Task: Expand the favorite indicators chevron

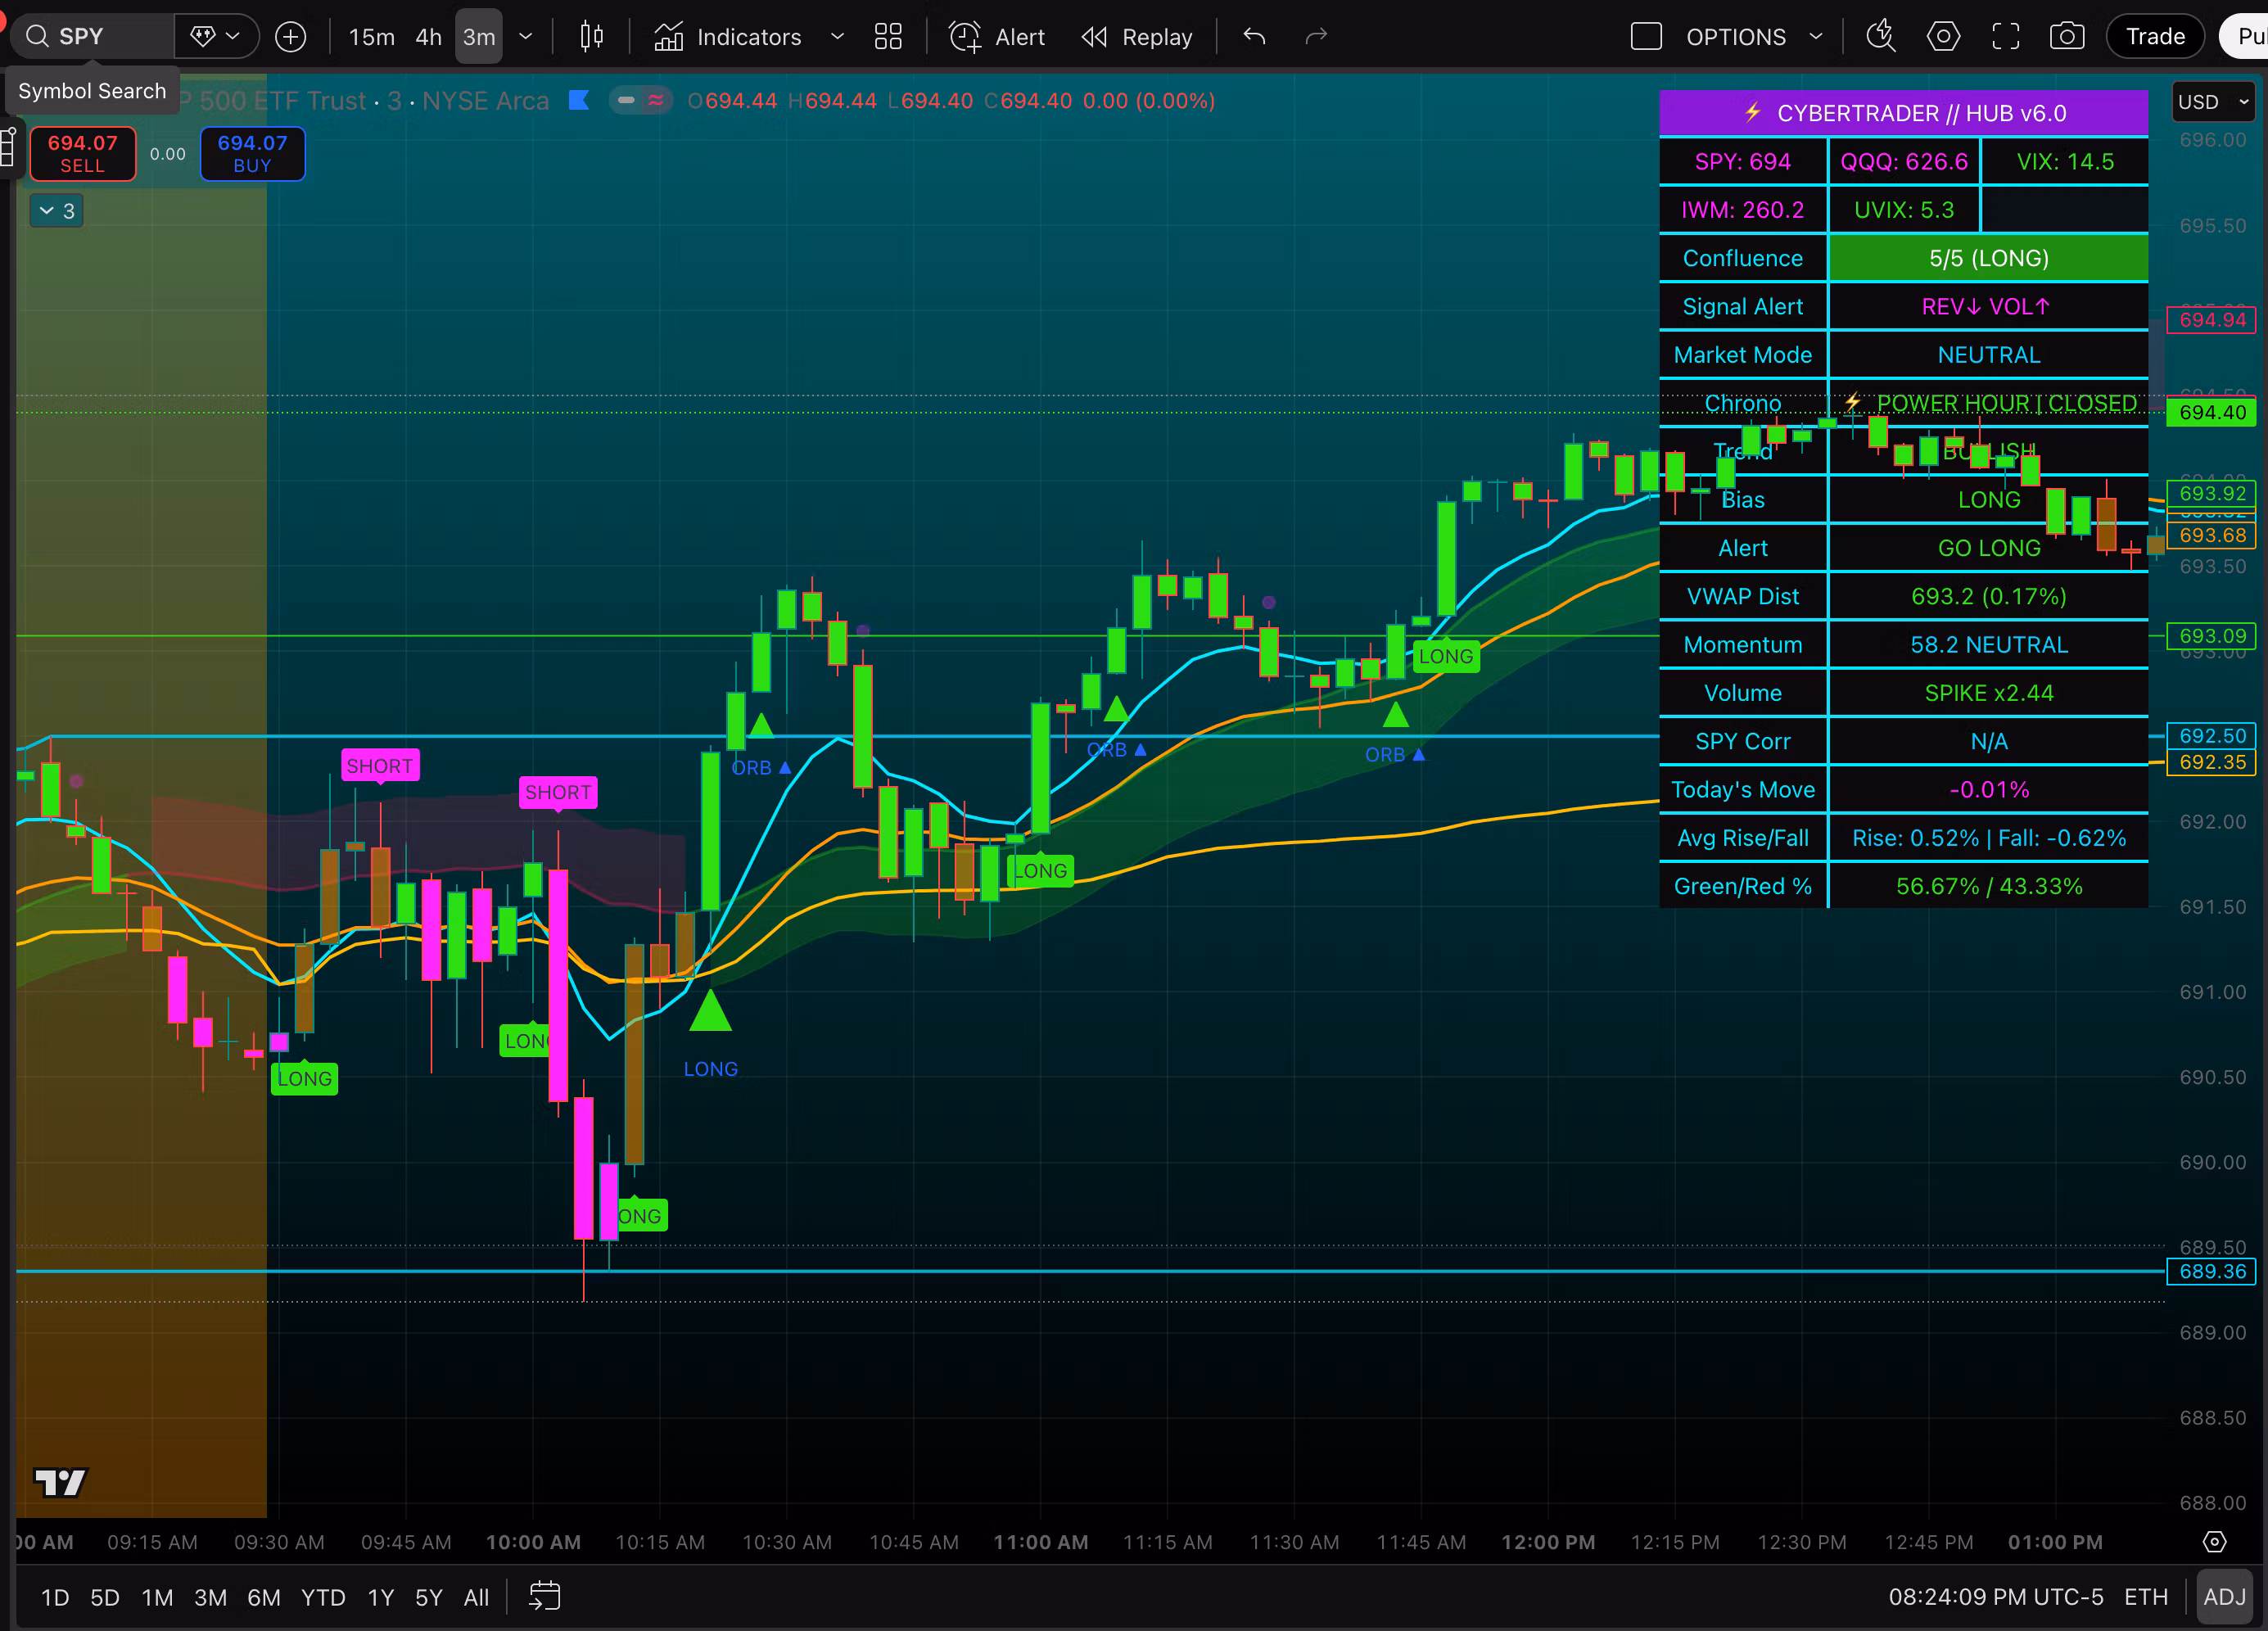Action: pyautogui.click(x=837, y=37)
